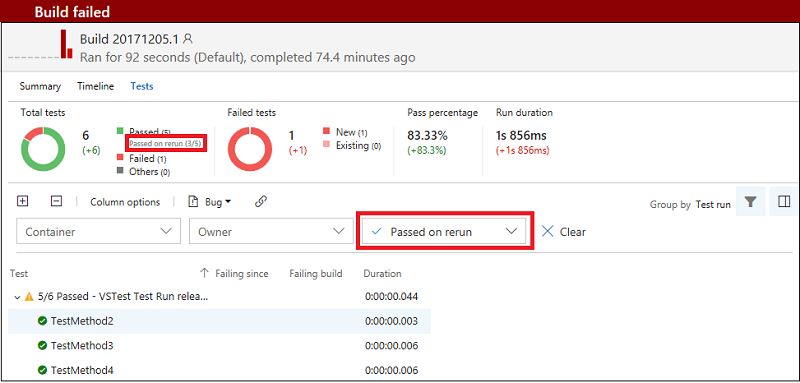Click the green check icon for TestMethod2
This screenshot has width=800, height=383.
(x=42, y=321)
